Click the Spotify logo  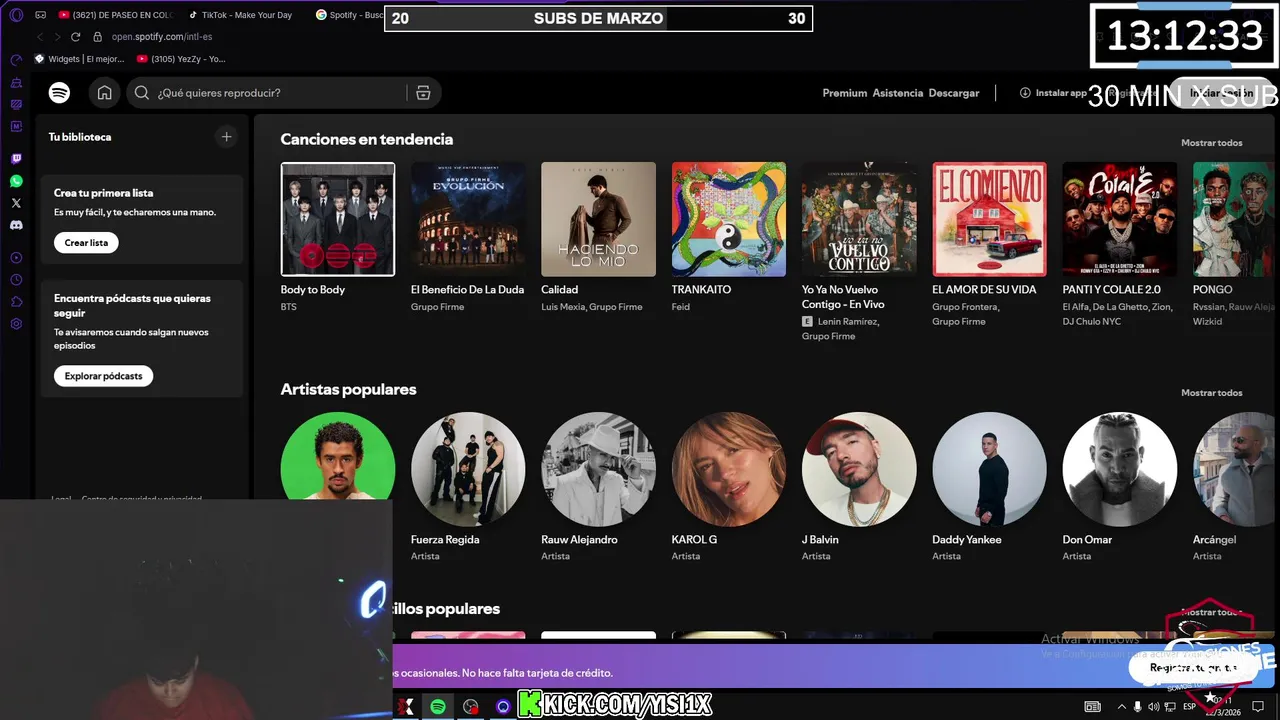(59, 93)
